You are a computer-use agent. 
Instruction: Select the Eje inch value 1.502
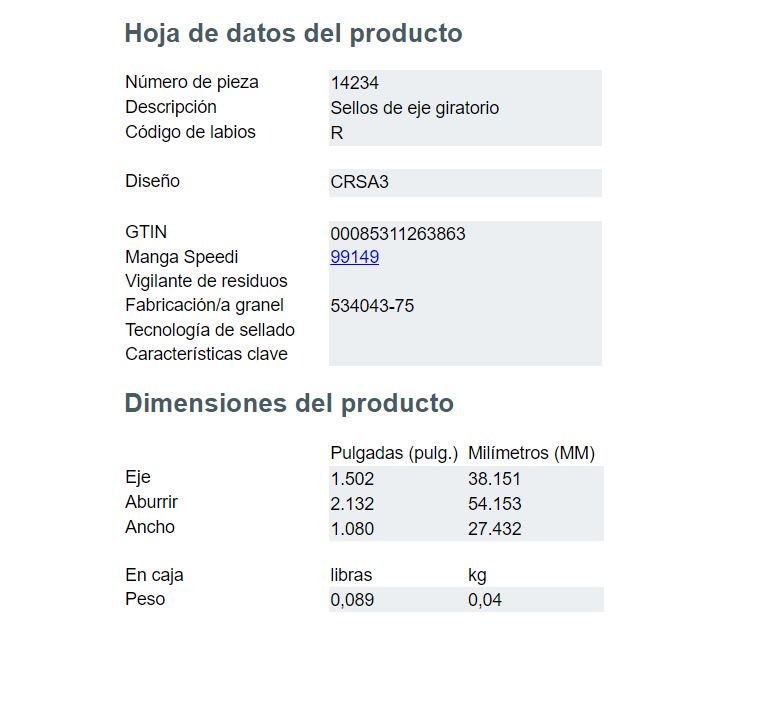click(352, 479)
